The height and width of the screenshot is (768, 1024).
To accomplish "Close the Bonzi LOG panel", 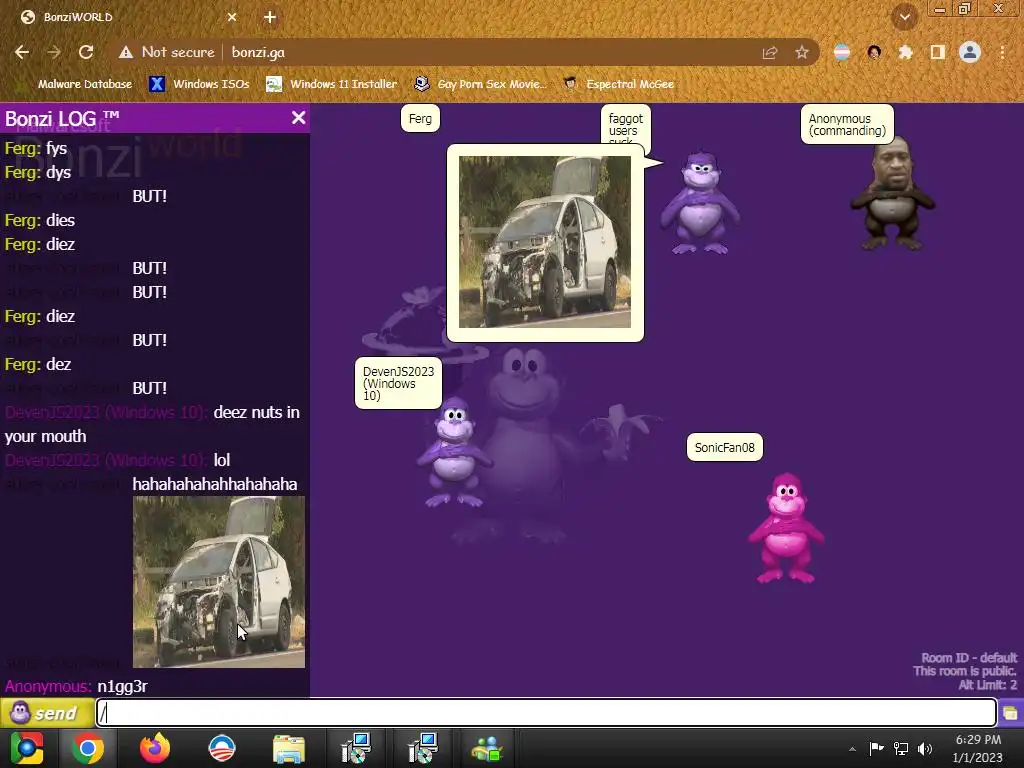I will pyautogui.click(x=298, y=118).
